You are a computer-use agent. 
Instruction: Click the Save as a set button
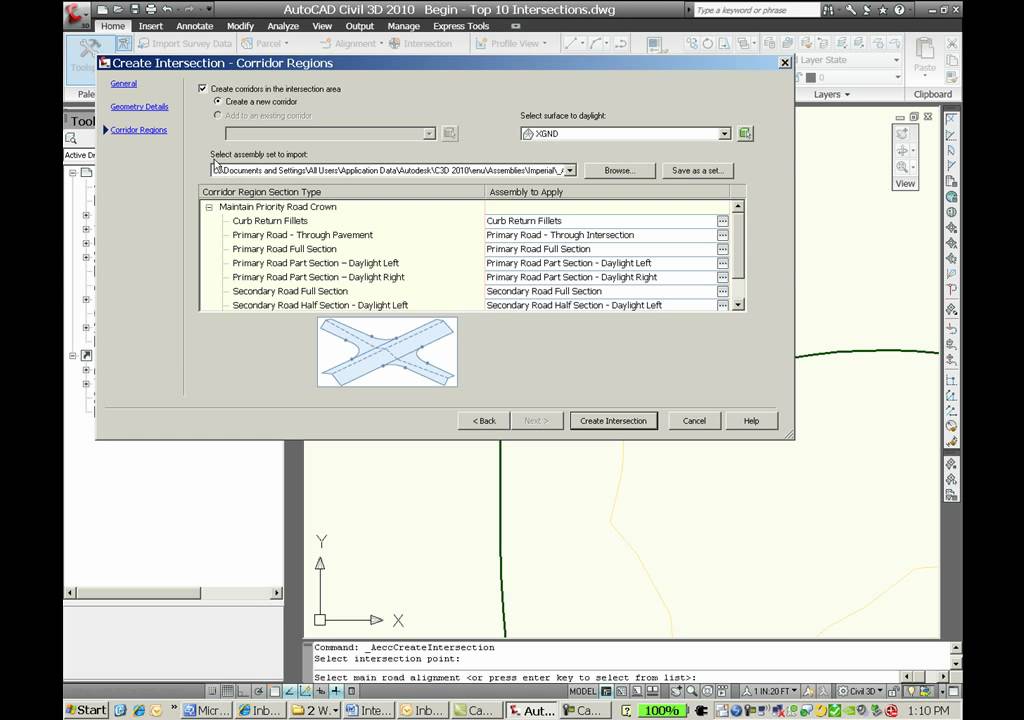tap(697, 170)
